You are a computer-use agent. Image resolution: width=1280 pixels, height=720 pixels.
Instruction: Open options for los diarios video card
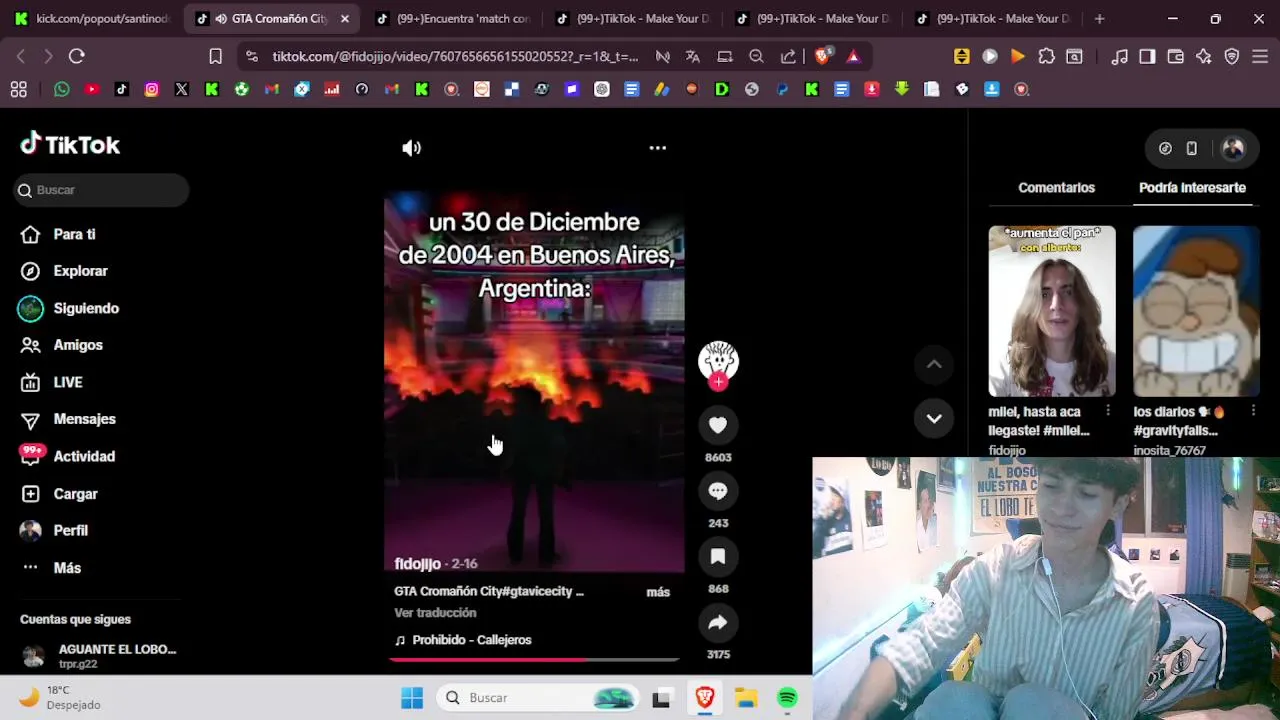pyautogui.click(x=1253, y=411)
